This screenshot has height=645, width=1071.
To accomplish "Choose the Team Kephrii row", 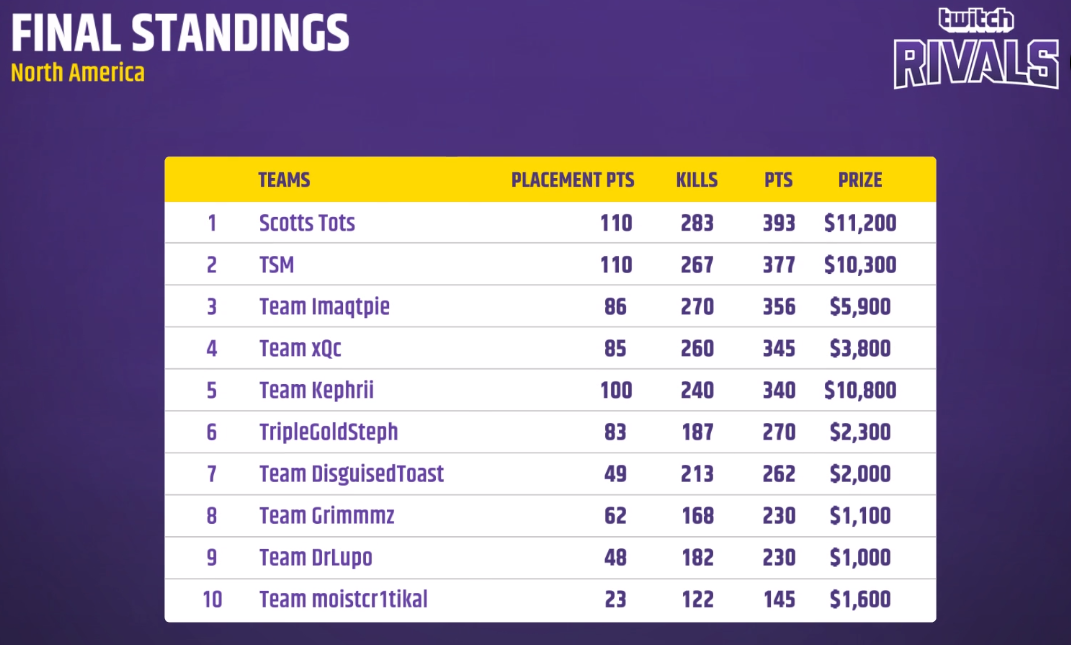I will [x=316, y=390].
